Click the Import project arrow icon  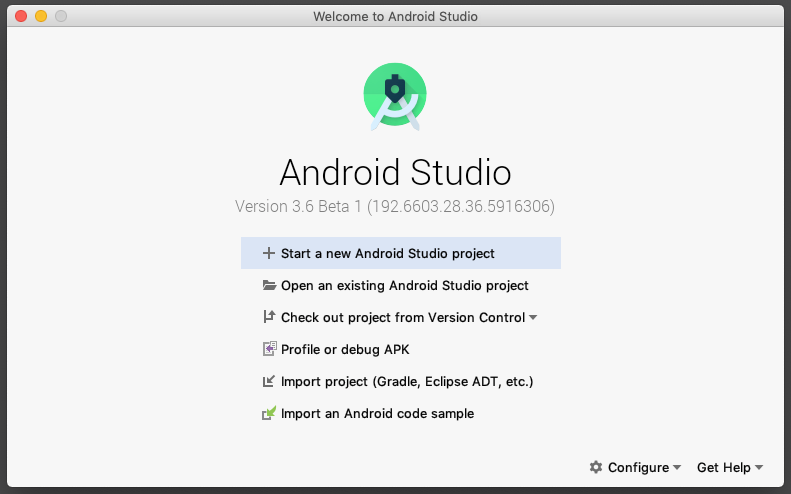tap(269, 381)
